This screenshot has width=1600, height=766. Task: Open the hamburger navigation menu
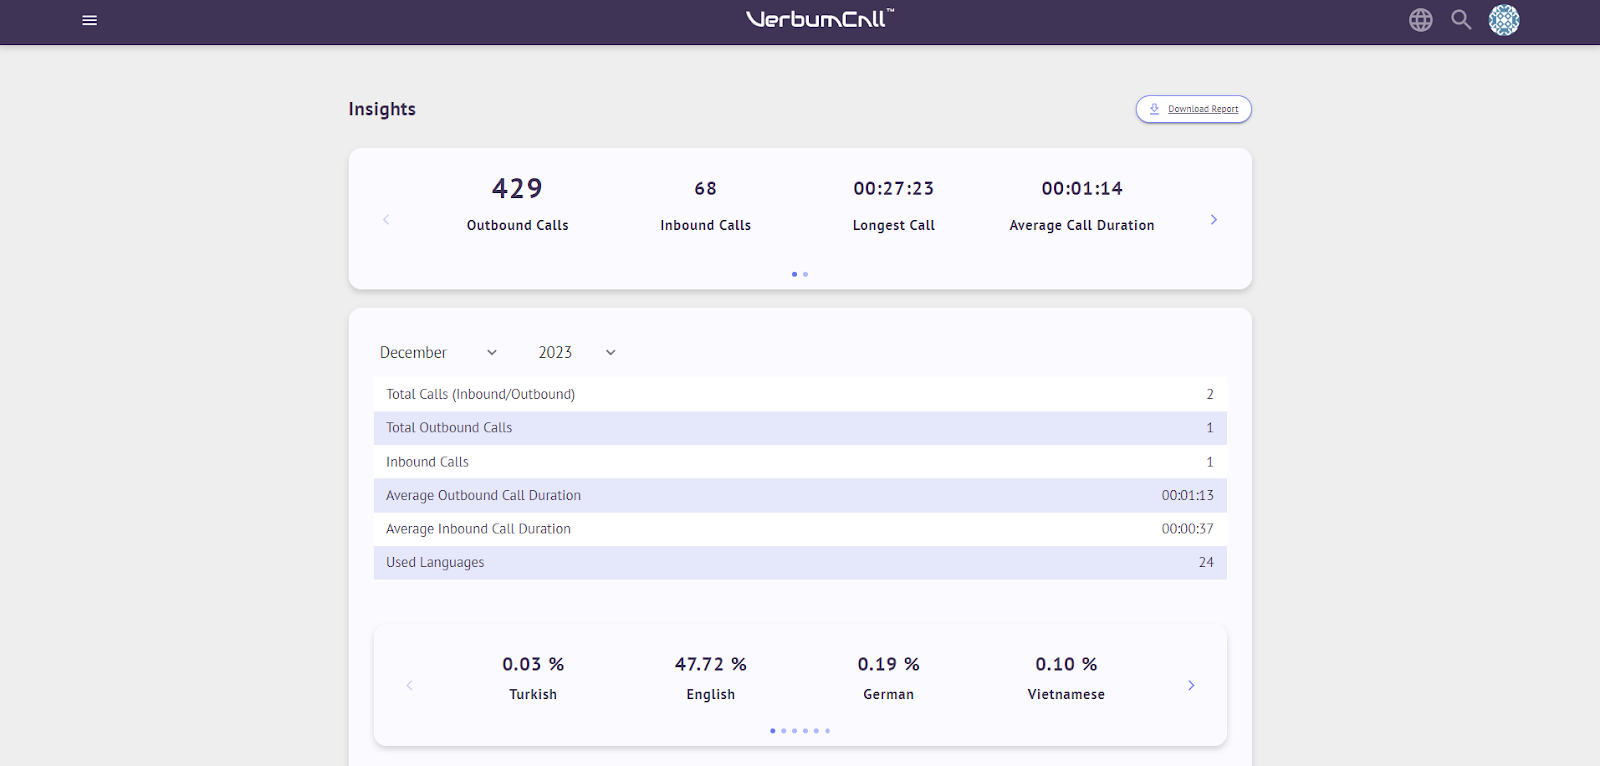point(89,20)
